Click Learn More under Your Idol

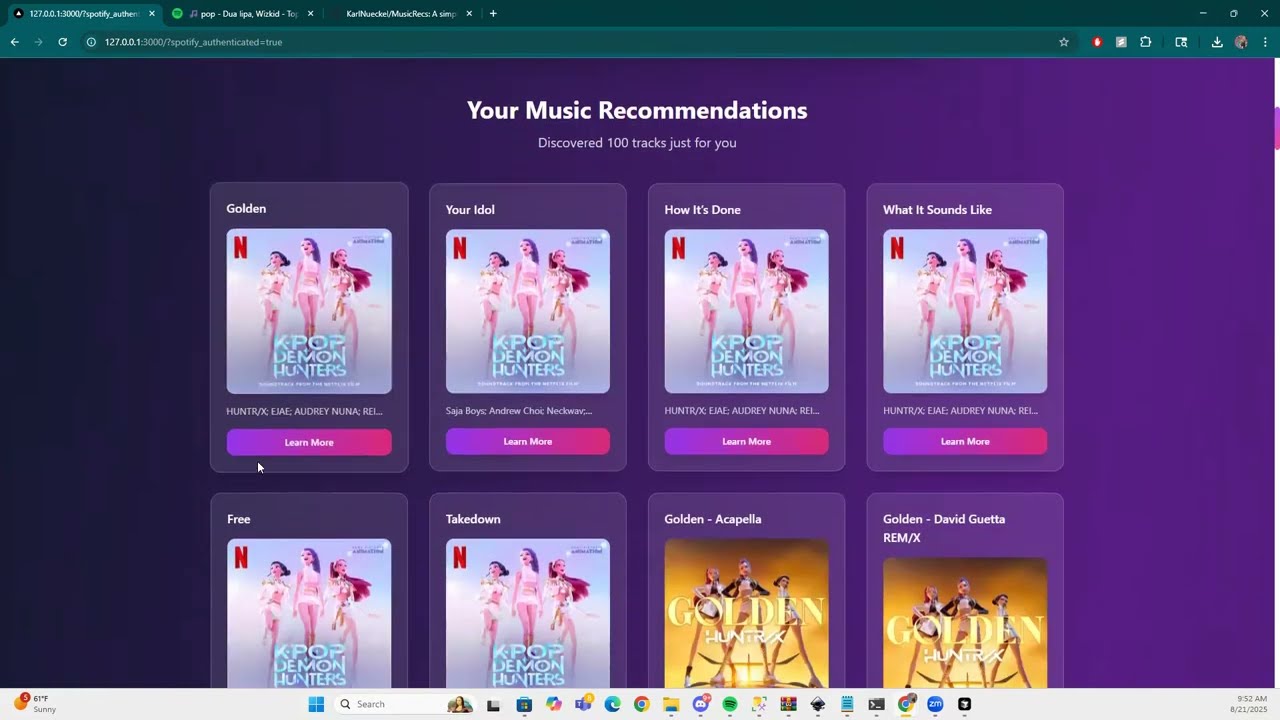pos(527,441)
